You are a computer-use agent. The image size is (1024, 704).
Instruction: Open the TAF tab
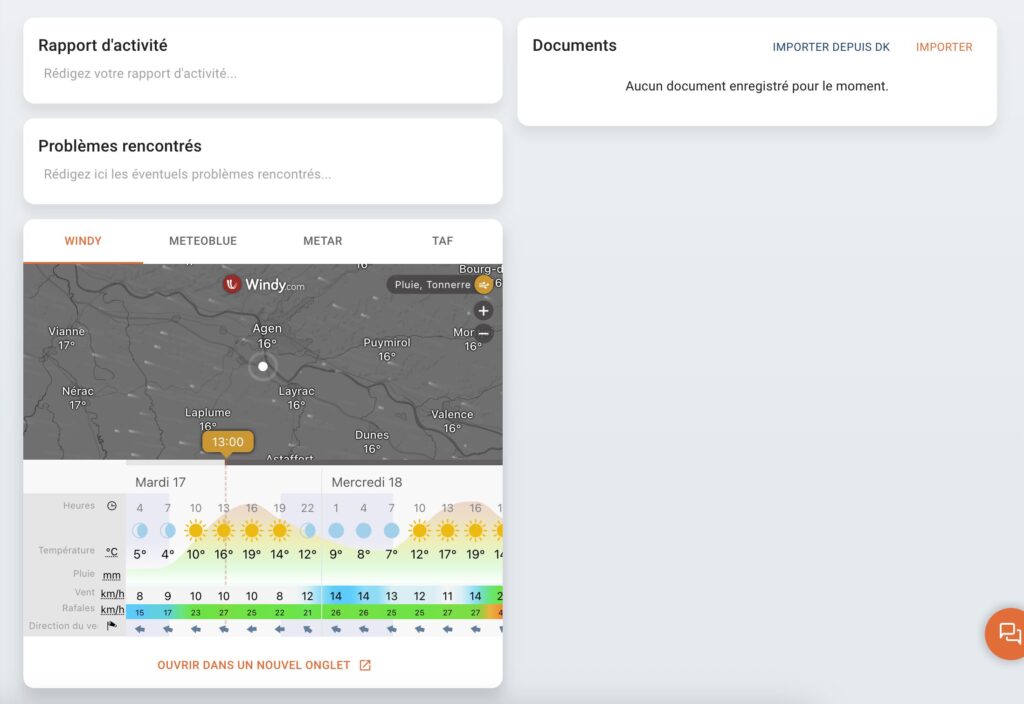[442, 240]
